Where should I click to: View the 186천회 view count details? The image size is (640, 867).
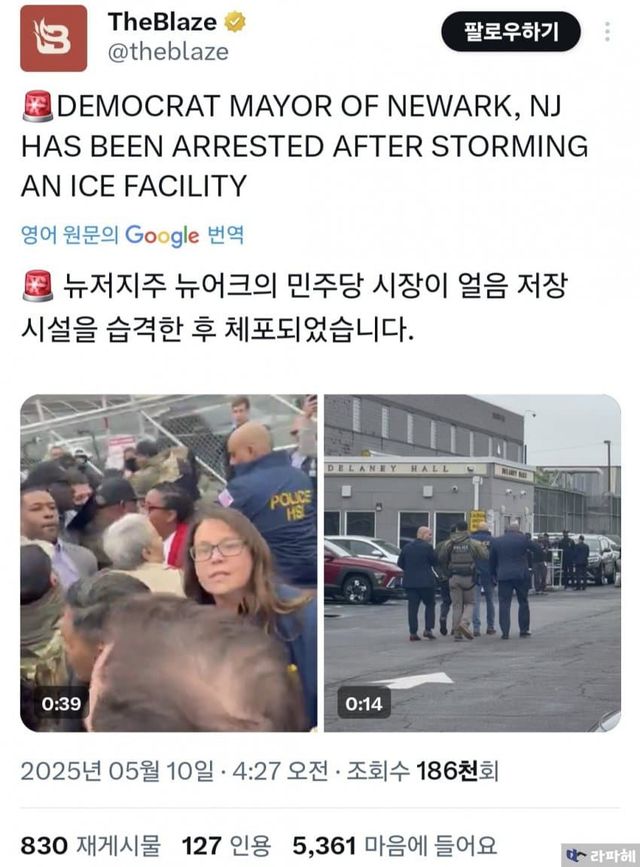(423, 771)
